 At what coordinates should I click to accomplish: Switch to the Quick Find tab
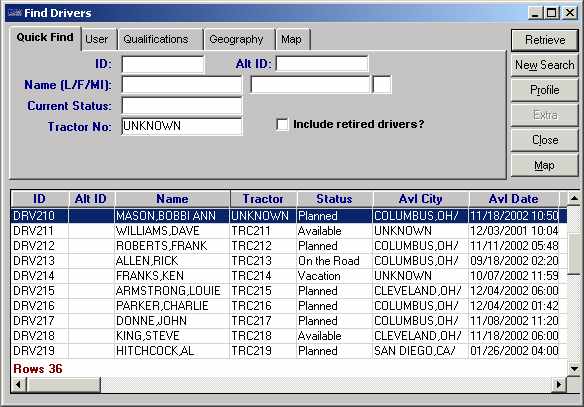pyautogui.click(x=45, y=38)
